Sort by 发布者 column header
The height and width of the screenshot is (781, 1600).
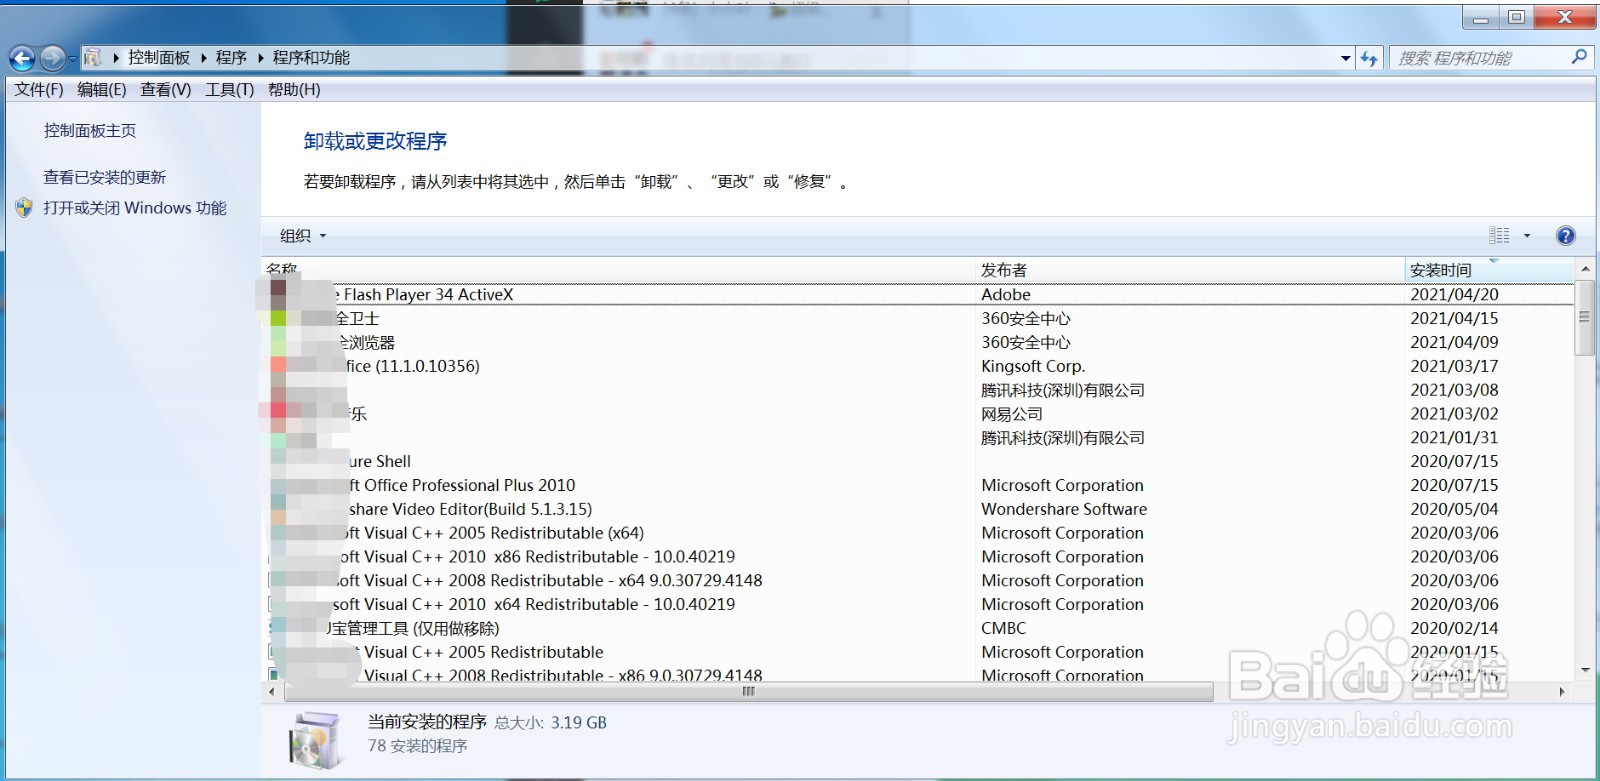pos(1190,270)
